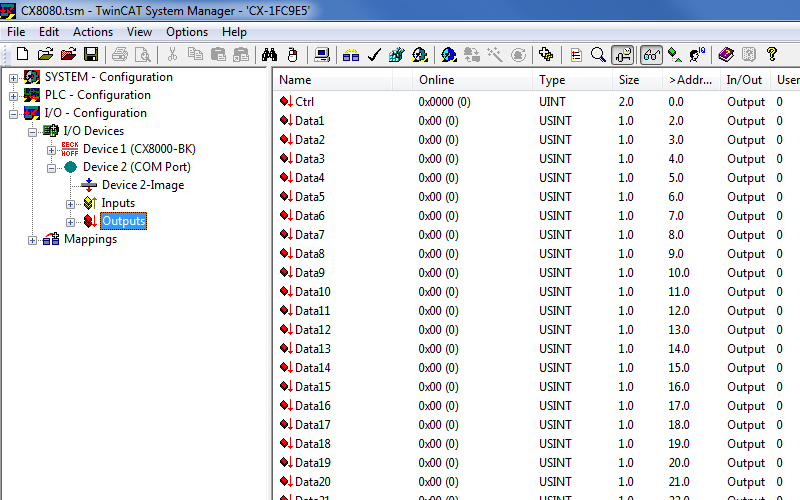Screen dimensions: 800x500
Task: Expand SYSTEM - Configuration tree node
Action: point(13,78)
